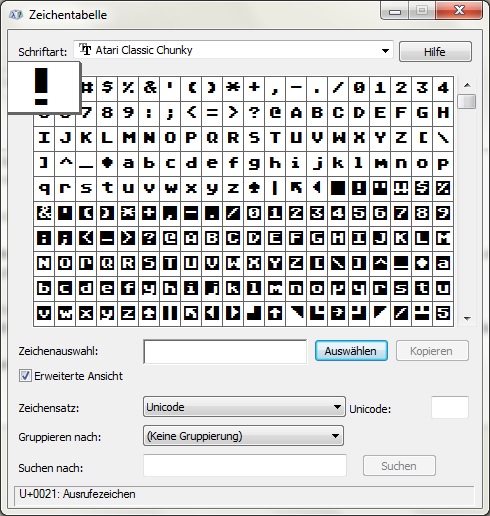Select the plain lowercase q character

click(44, 188)
